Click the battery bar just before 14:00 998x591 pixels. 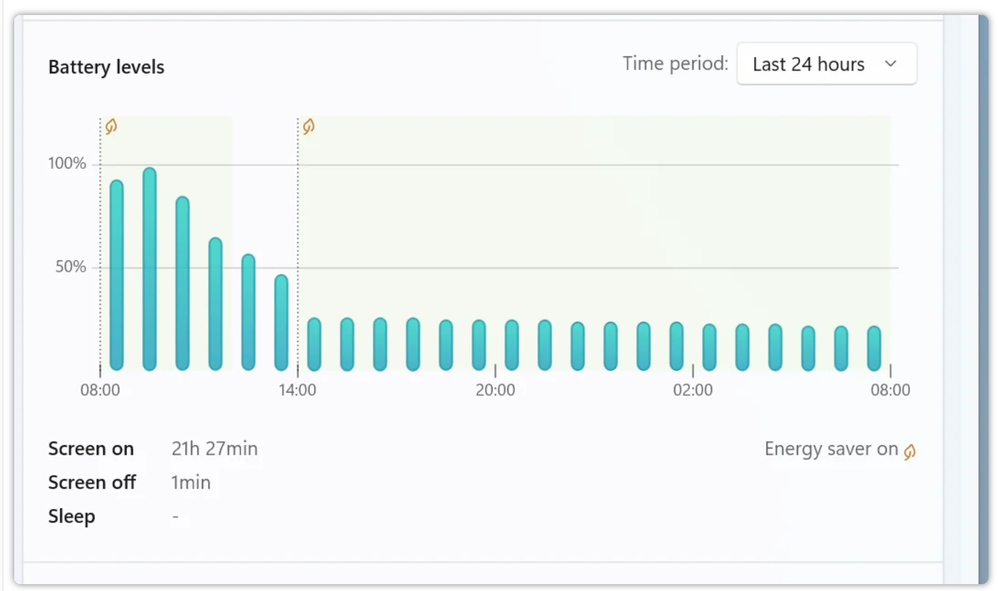coord(281,323)
